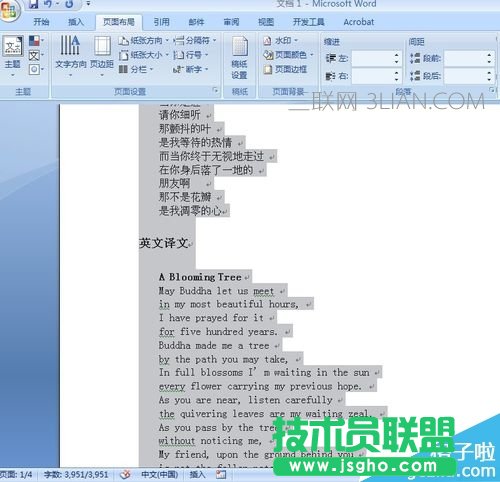Toggle the 插入 insert mode indicator

click(x=198, y=475)
